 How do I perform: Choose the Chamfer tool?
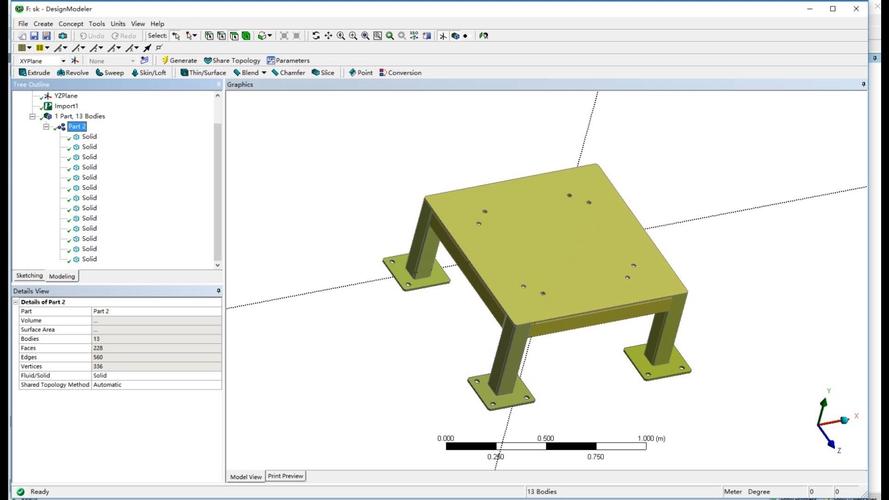[288, 73]
